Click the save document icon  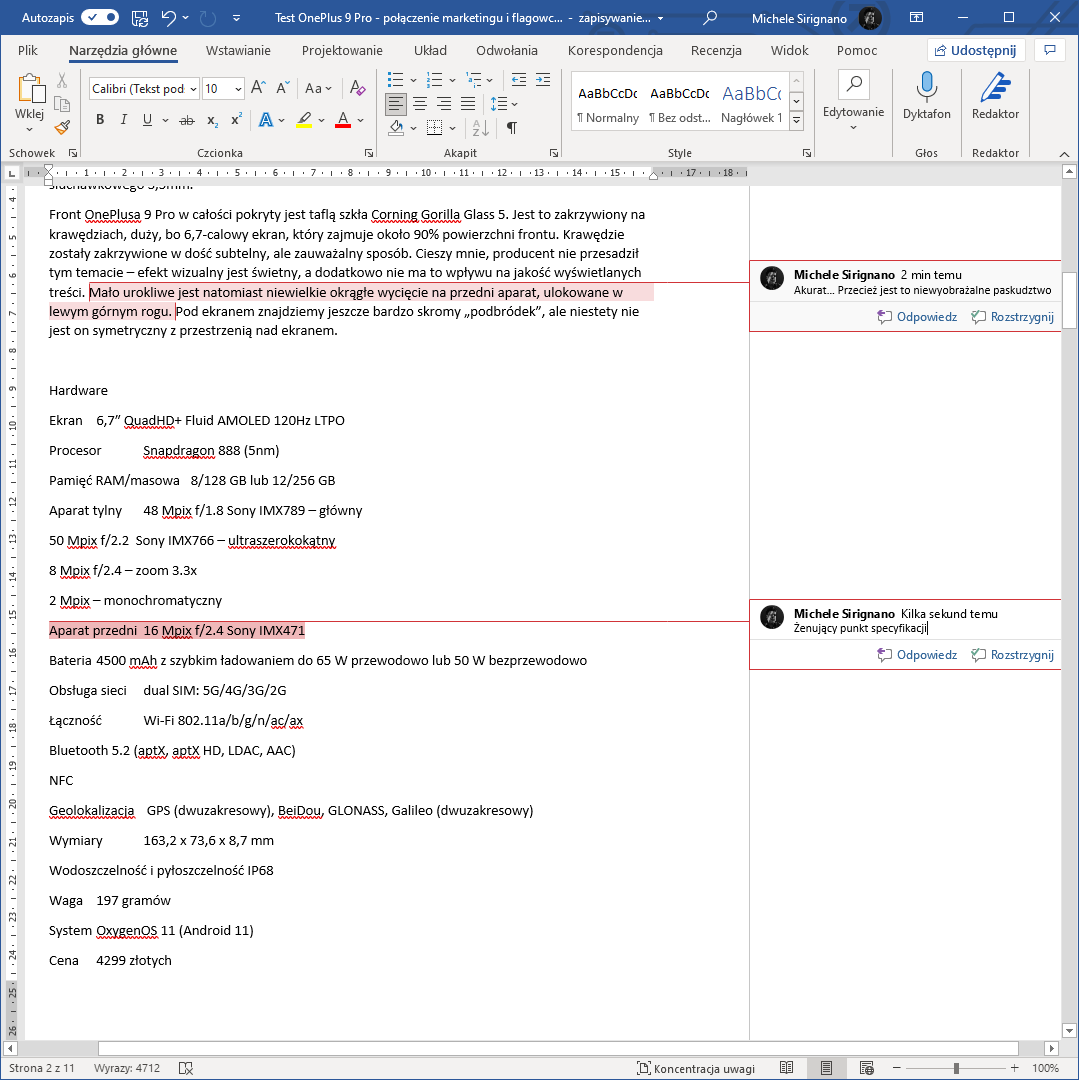tap(140, 18)
